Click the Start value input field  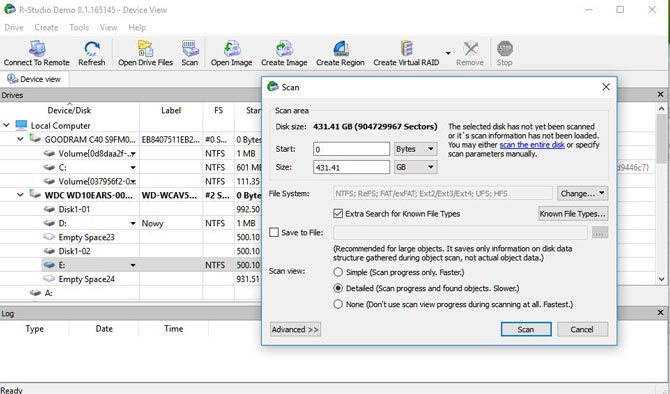(351, 149)
